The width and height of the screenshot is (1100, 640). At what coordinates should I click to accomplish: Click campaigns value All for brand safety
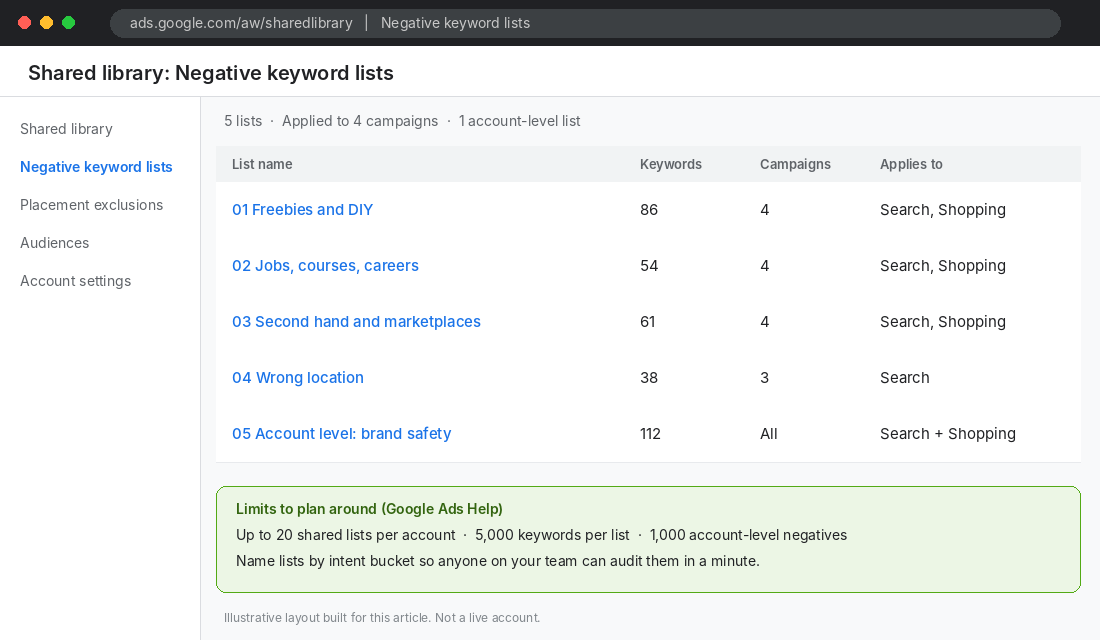click(769, 434)
